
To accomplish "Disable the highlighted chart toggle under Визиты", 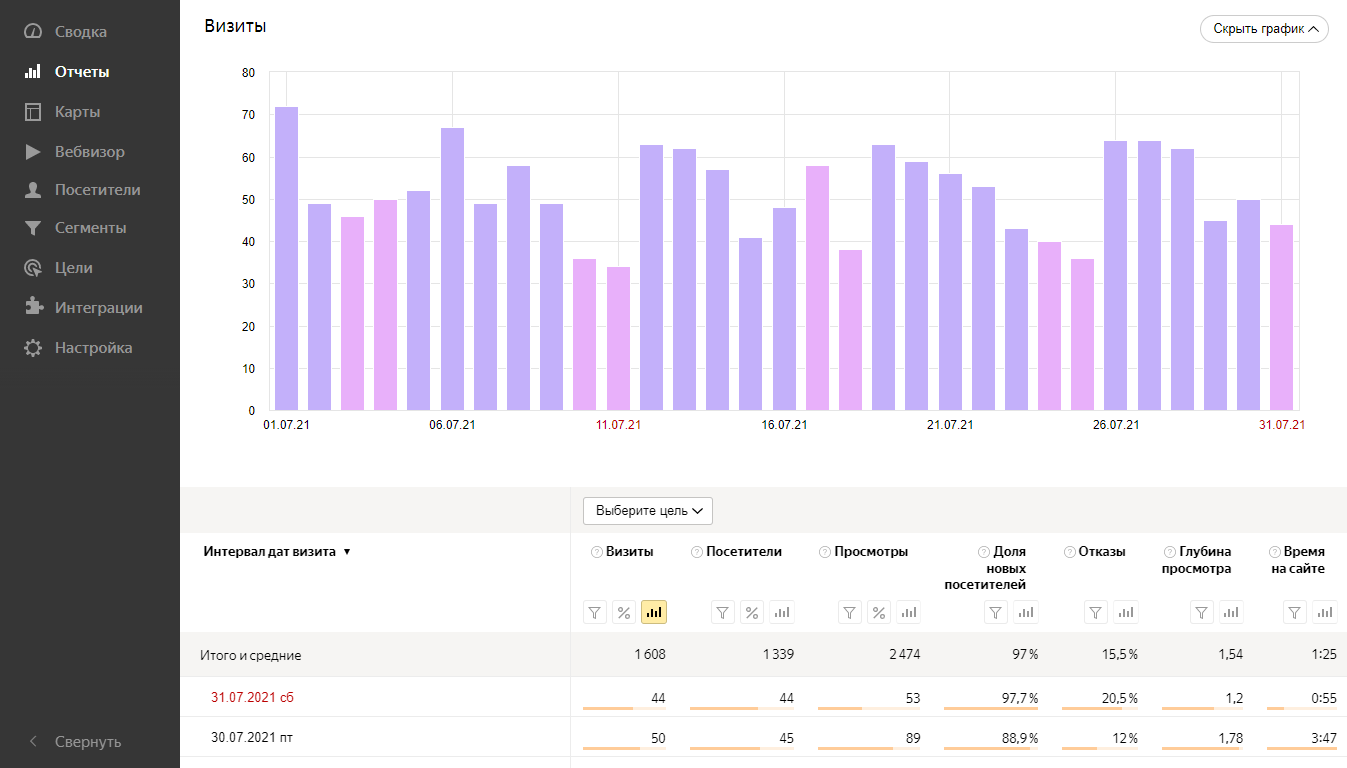I will pos(654,613).
